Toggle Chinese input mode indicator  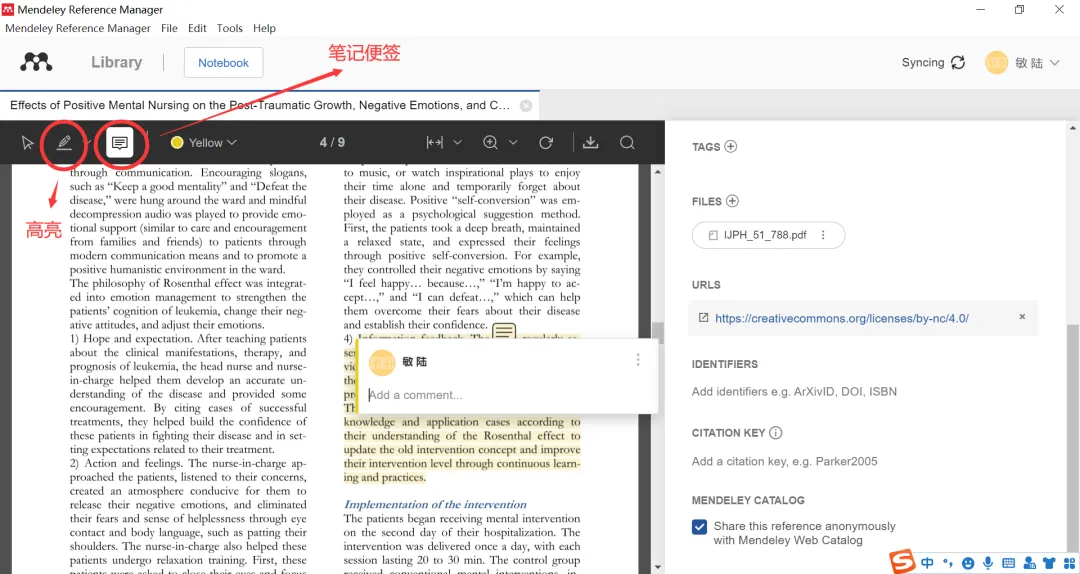tap(927, 563)
